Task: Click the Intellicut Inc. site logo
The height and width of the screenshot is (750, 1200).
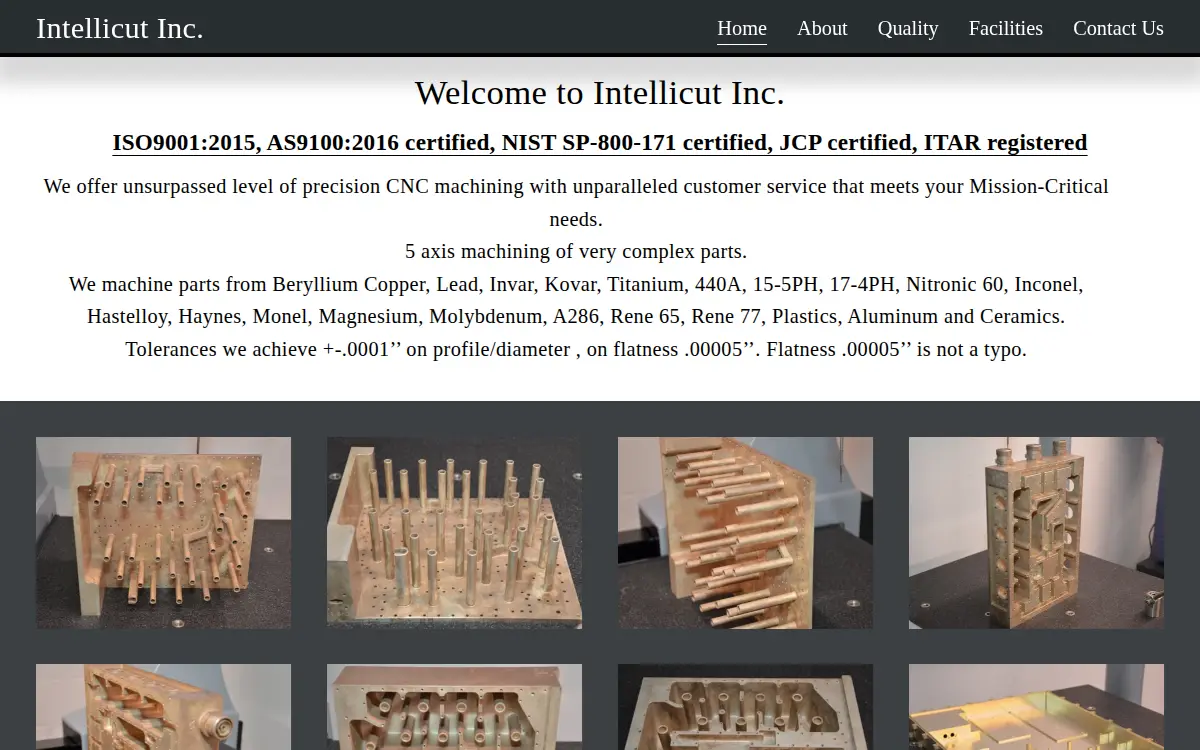Action: click(120, 28)
